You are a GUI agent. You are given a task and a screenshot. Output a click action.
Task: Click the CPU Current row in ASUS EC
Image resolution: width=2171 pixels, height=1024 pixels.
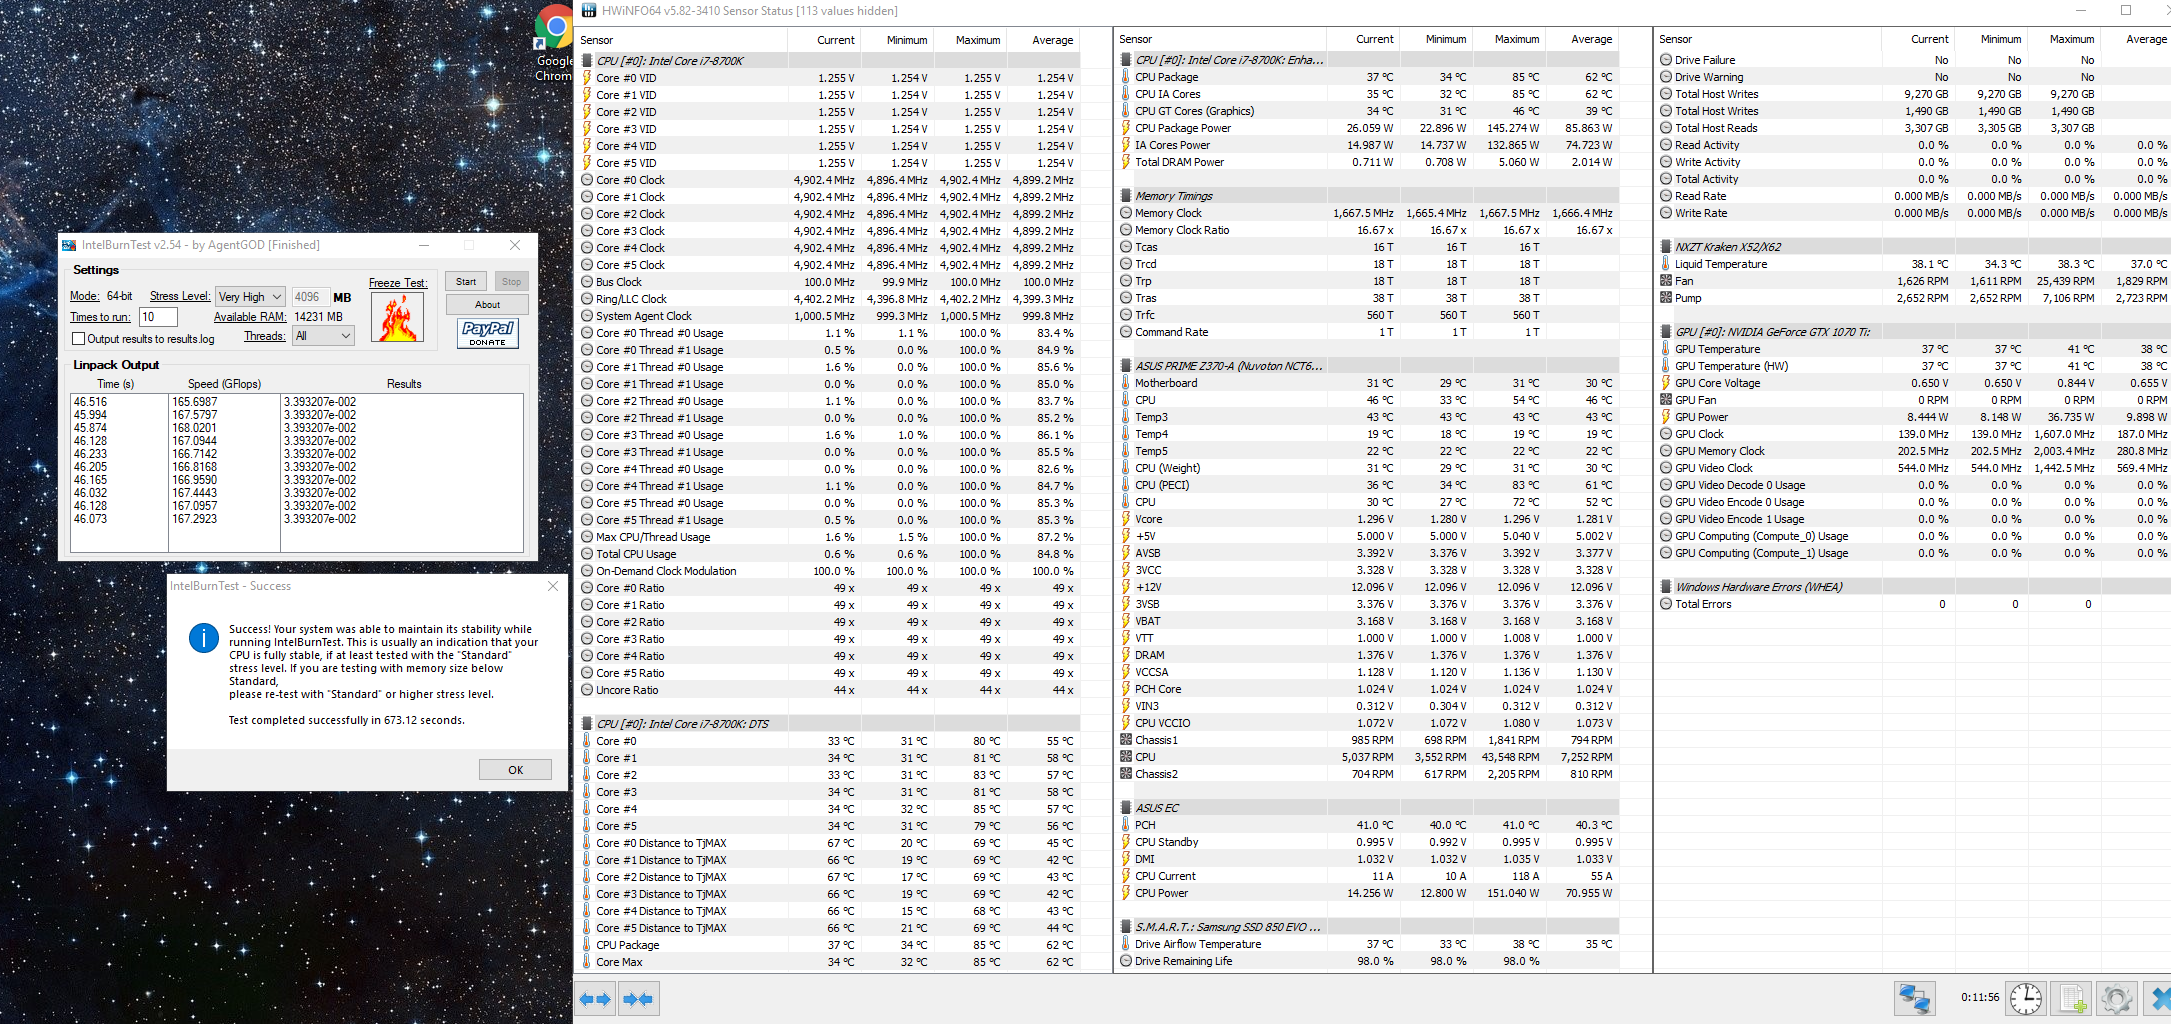click(1368, 876)
